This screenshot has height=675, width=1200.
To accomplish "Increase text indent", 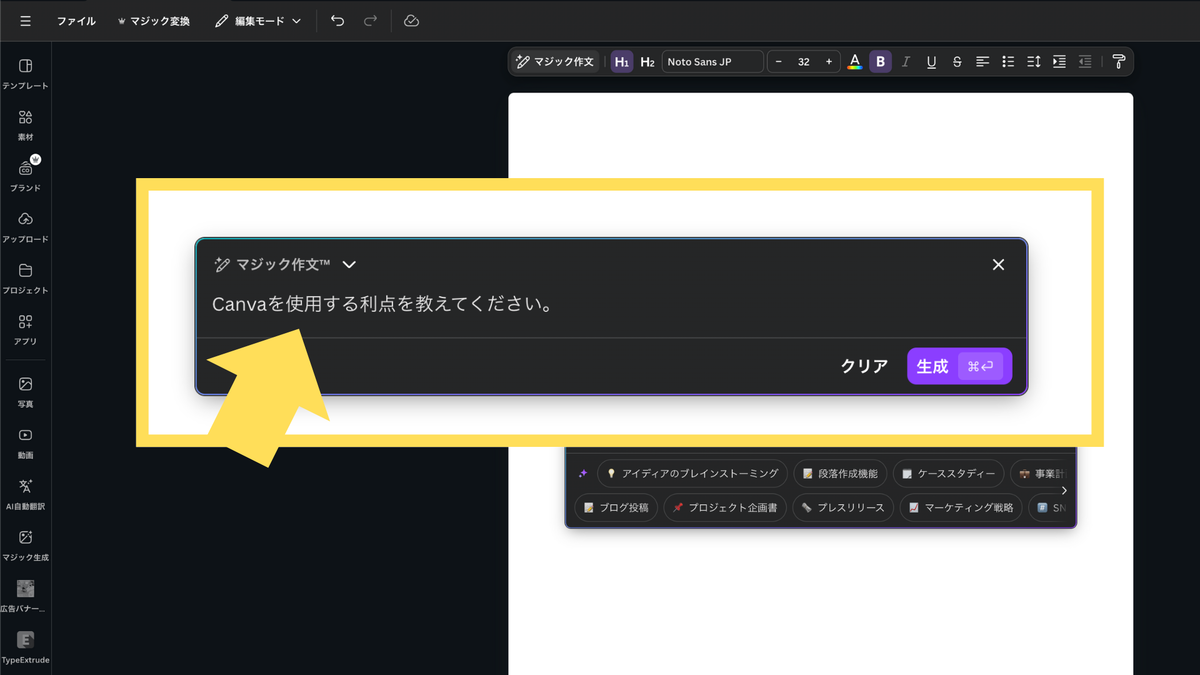I will [x=1059, y=62].
